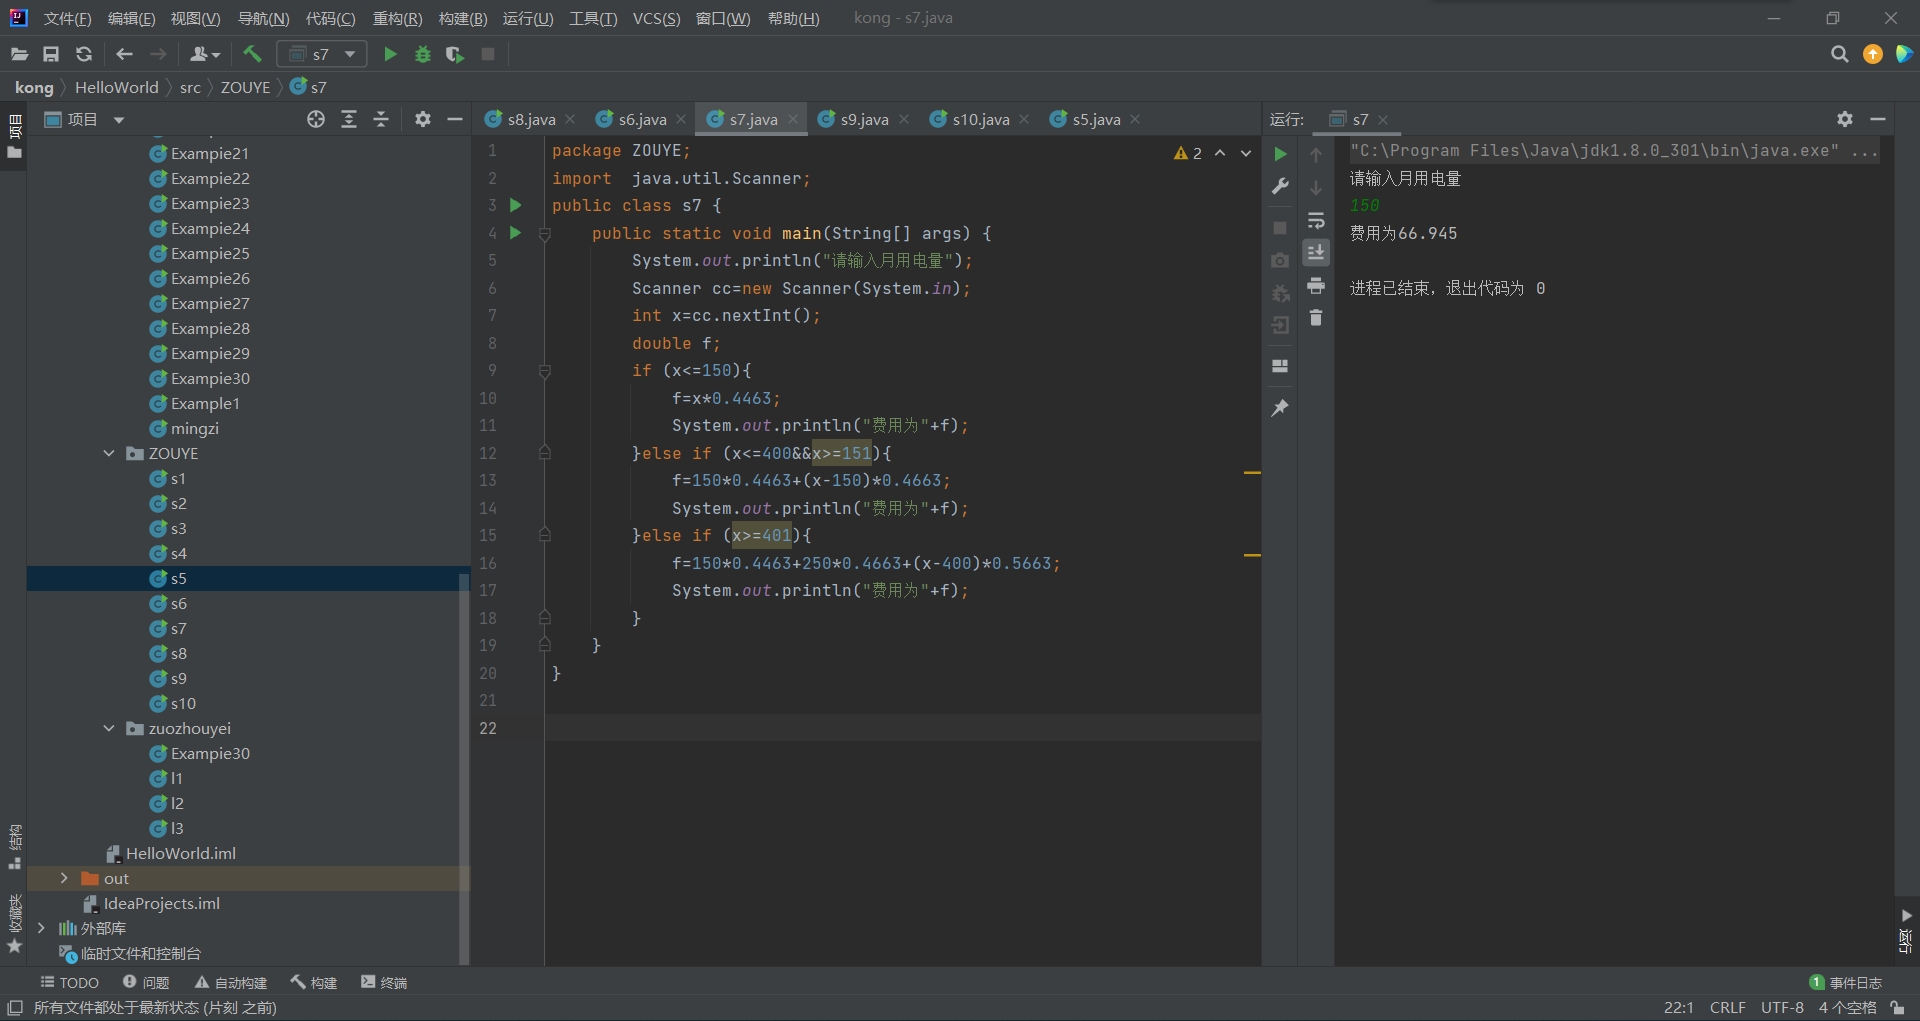Image resolution: width=1920 pixels, height=1021 pixels.
Task: Switch to the s9.java editor tab
Action: (863, 119)
